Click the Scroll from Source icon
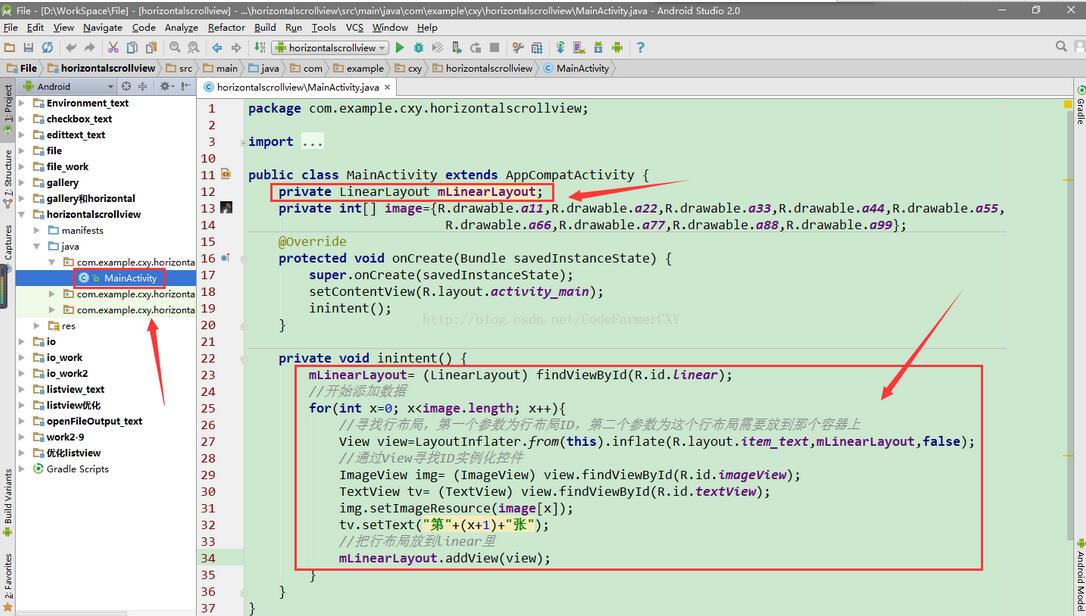Viewport: 1086px width, 616px height. (126, 87)
